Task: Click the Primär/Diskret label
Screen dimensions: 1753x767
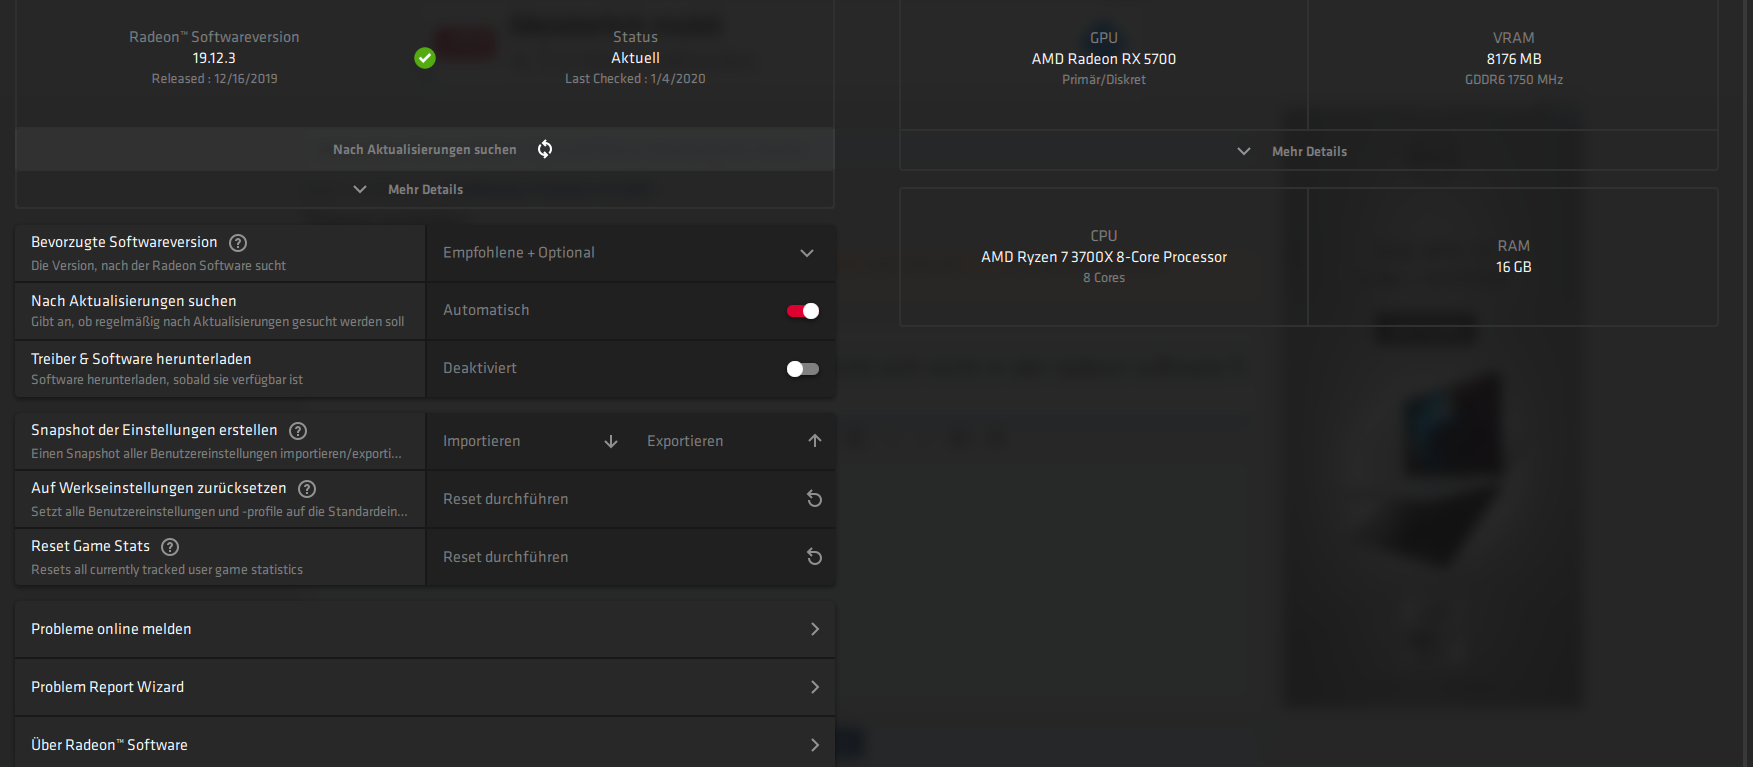Action: pos(1104,80)
